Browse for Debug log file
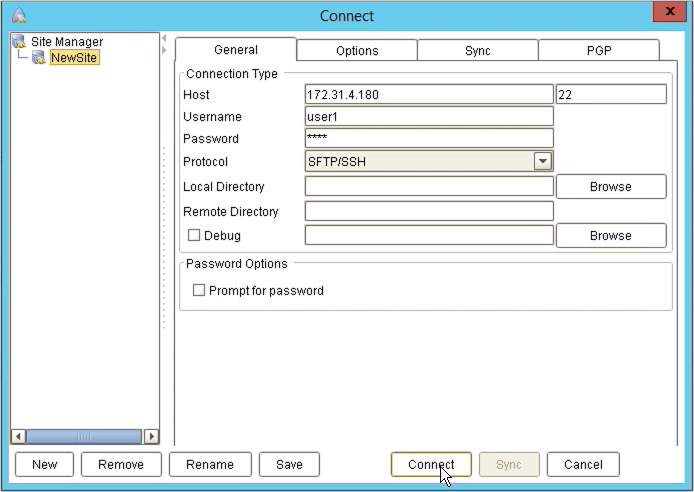 pyautogui.click(x=611, y=235)
